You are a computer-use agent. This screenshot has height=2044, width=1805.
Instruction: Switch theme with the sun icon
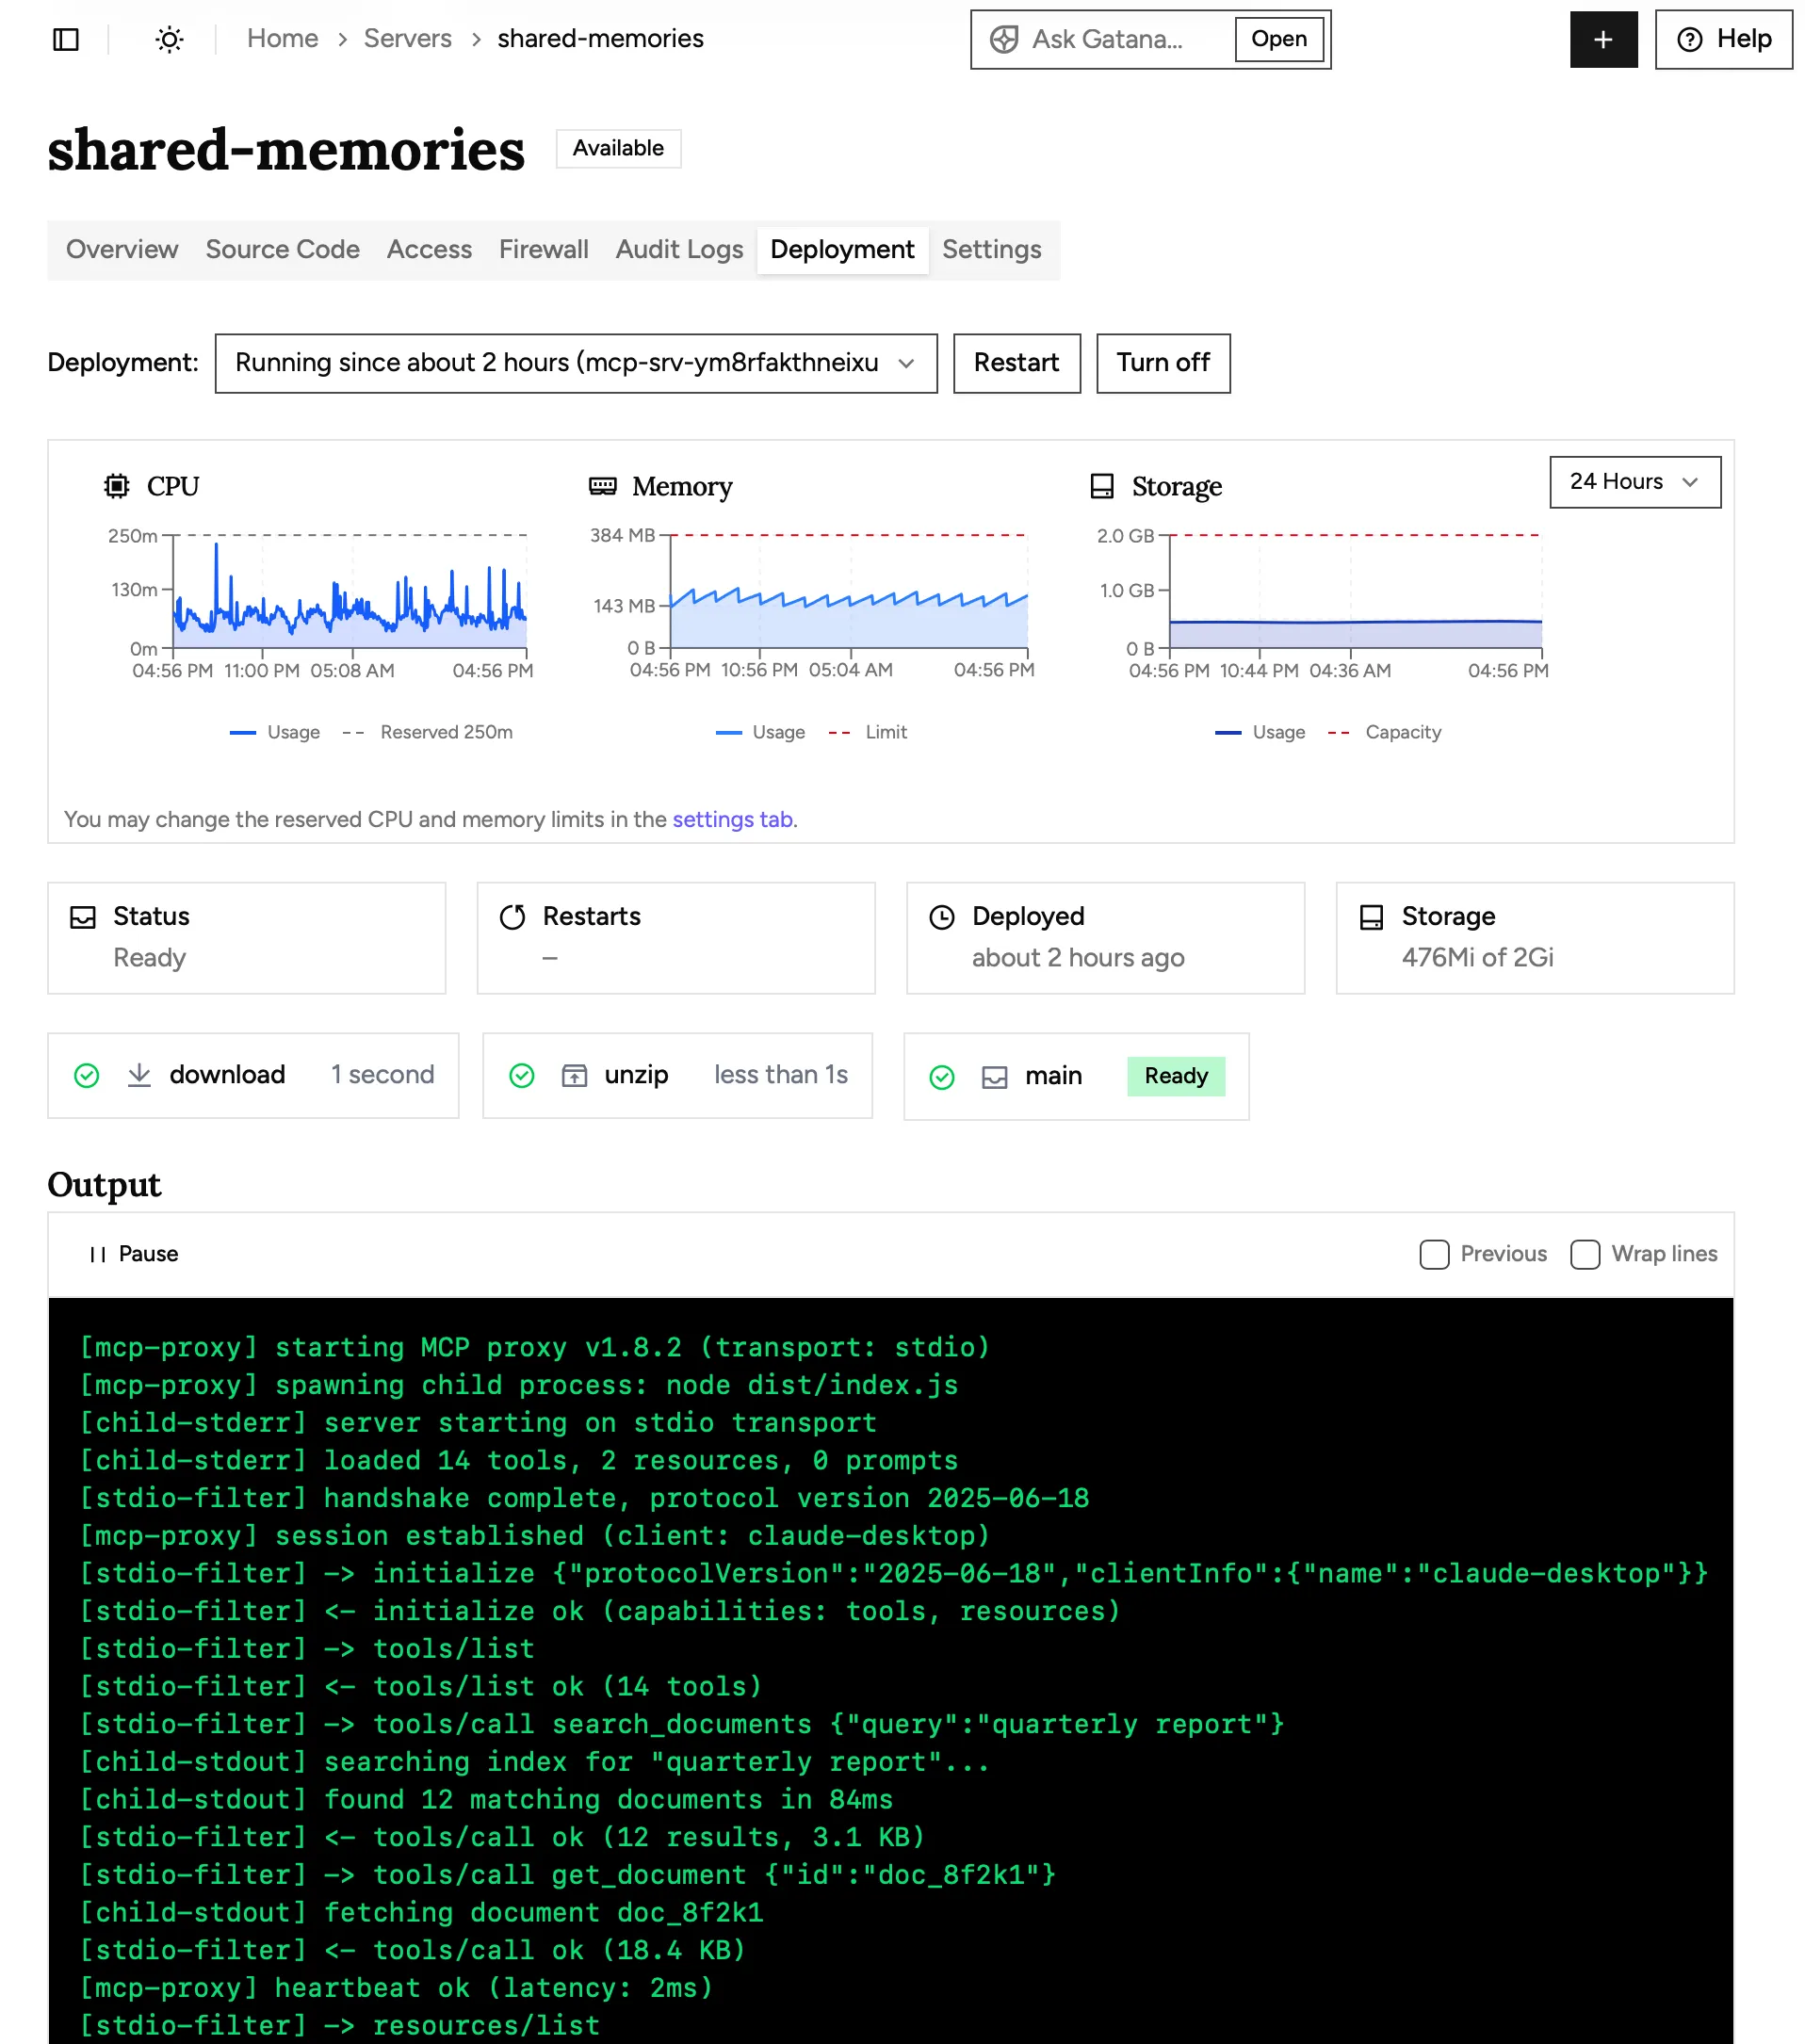pyautogui.click(x=169, y=39)
